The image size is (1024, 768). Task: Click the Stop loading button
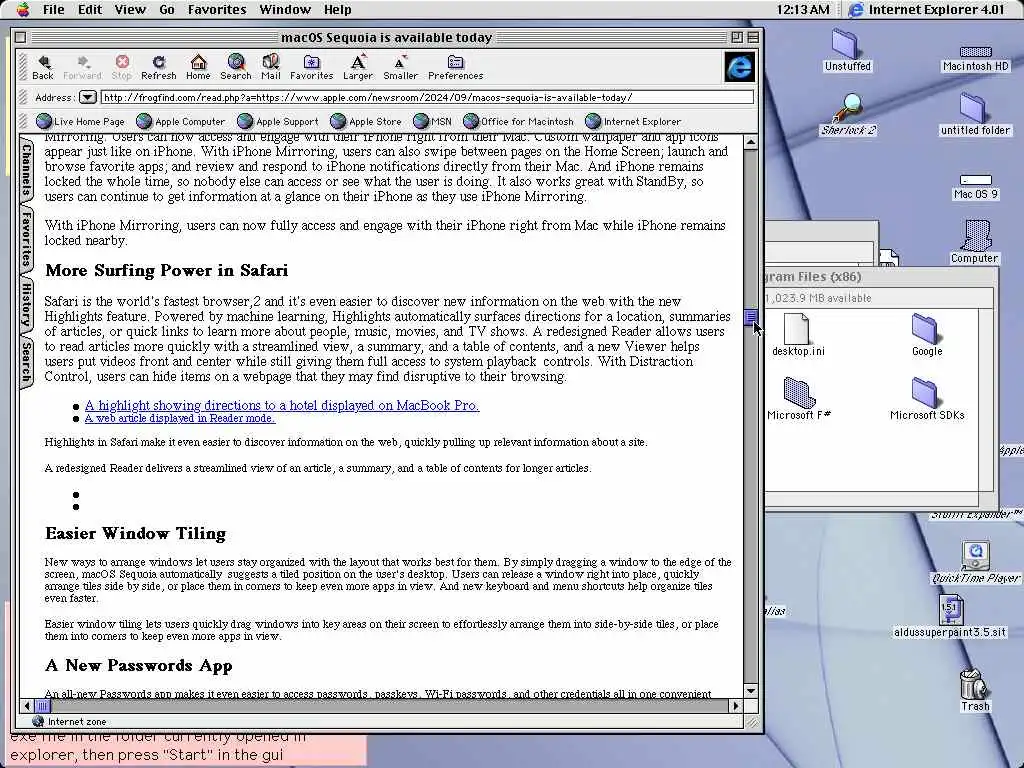click(x=121, y=67)
